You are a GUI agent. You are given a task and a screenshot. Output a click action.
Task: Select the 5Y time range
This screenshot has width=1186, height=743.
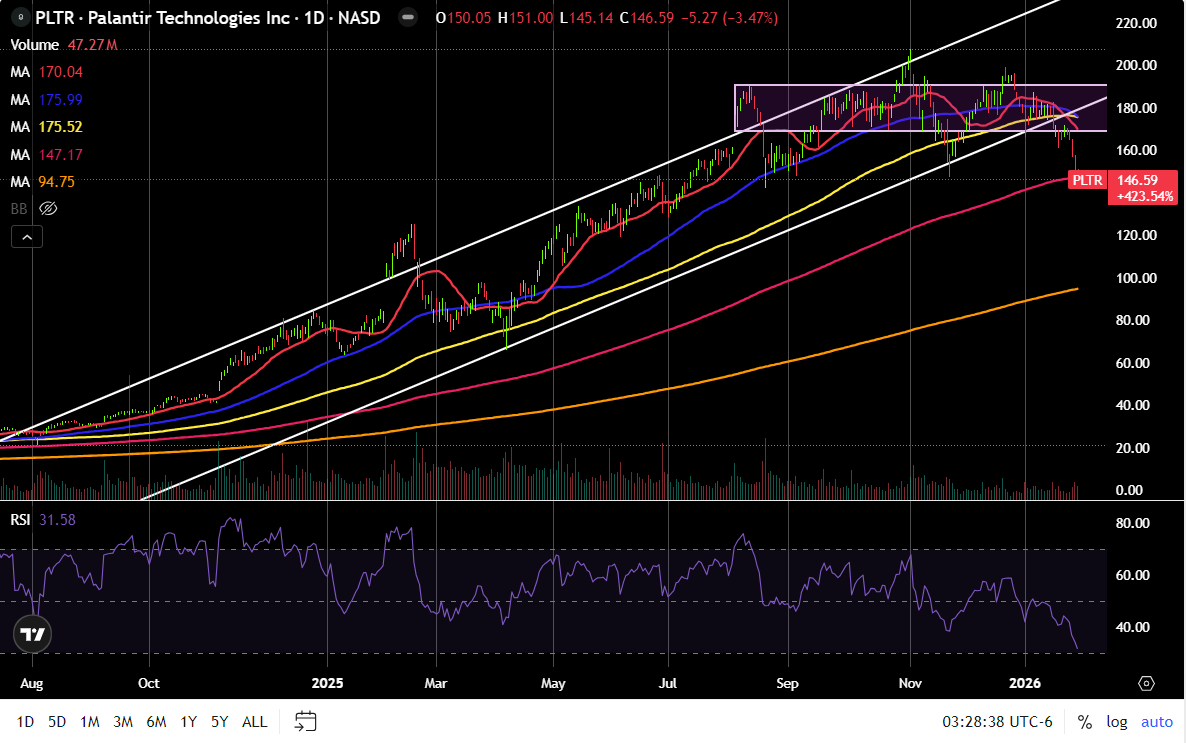pyautogui.click(x=219, y=722)
